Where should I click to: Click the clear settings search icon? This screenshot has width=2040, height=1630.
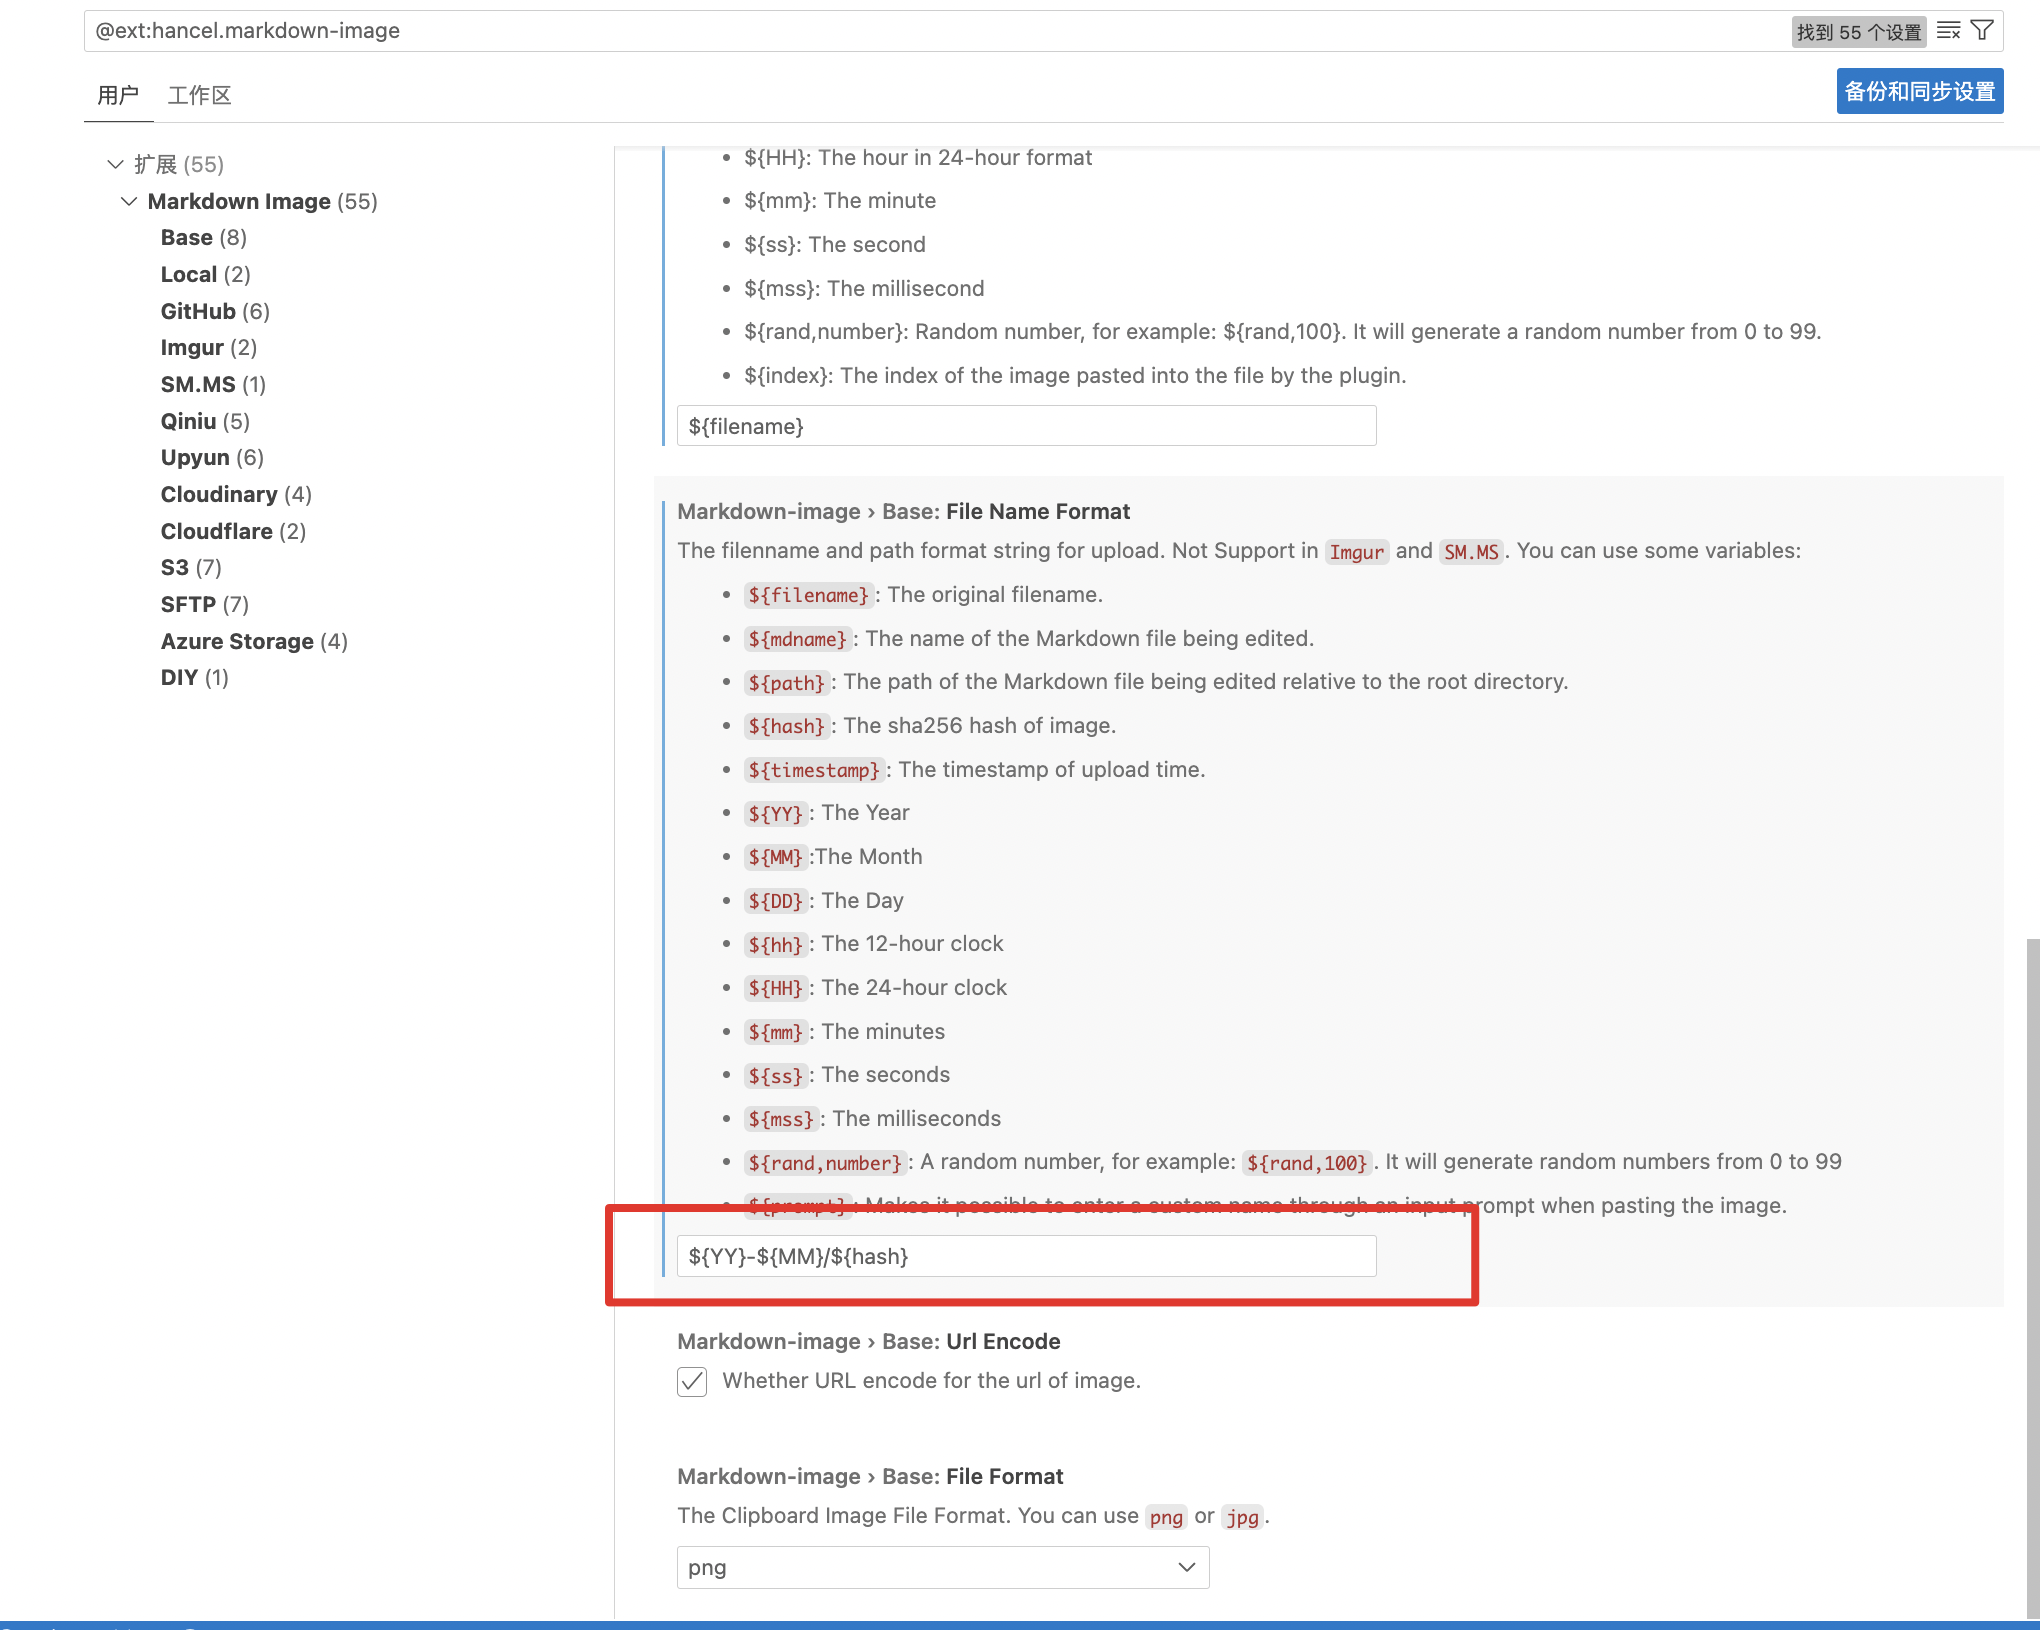[x=1948, y=31]
